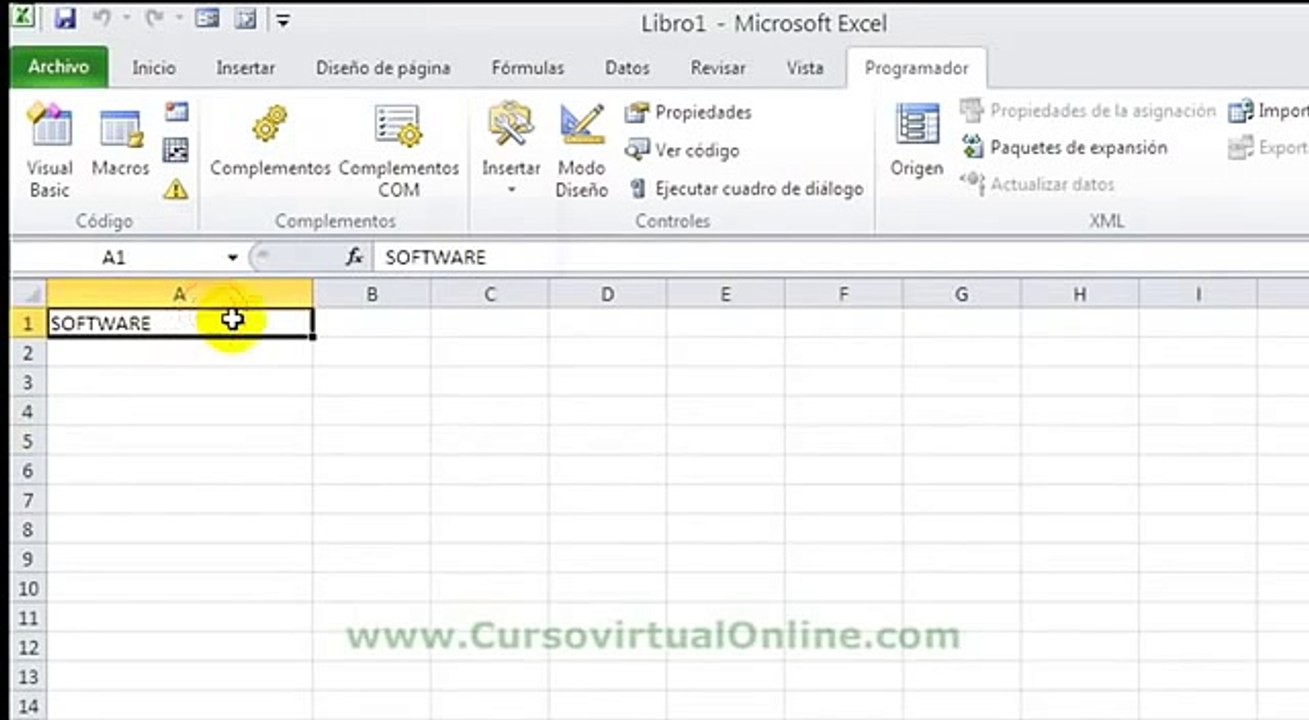The width and height of the screenshot is (1309, 720).
Task: Toggle Use Relative References icon
Action: (177, 150)
